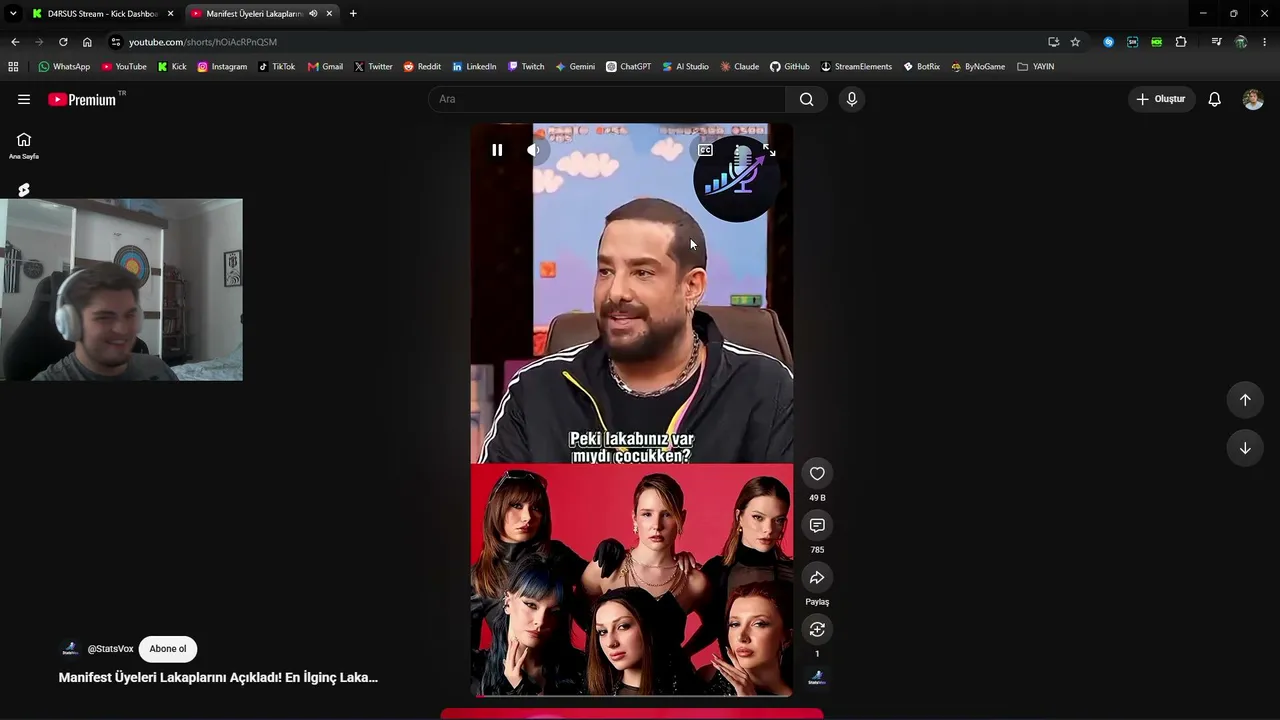Screen dimensions: 1280x720
Task: Open the ChatGPT bookmark
Action: (628, 67)
